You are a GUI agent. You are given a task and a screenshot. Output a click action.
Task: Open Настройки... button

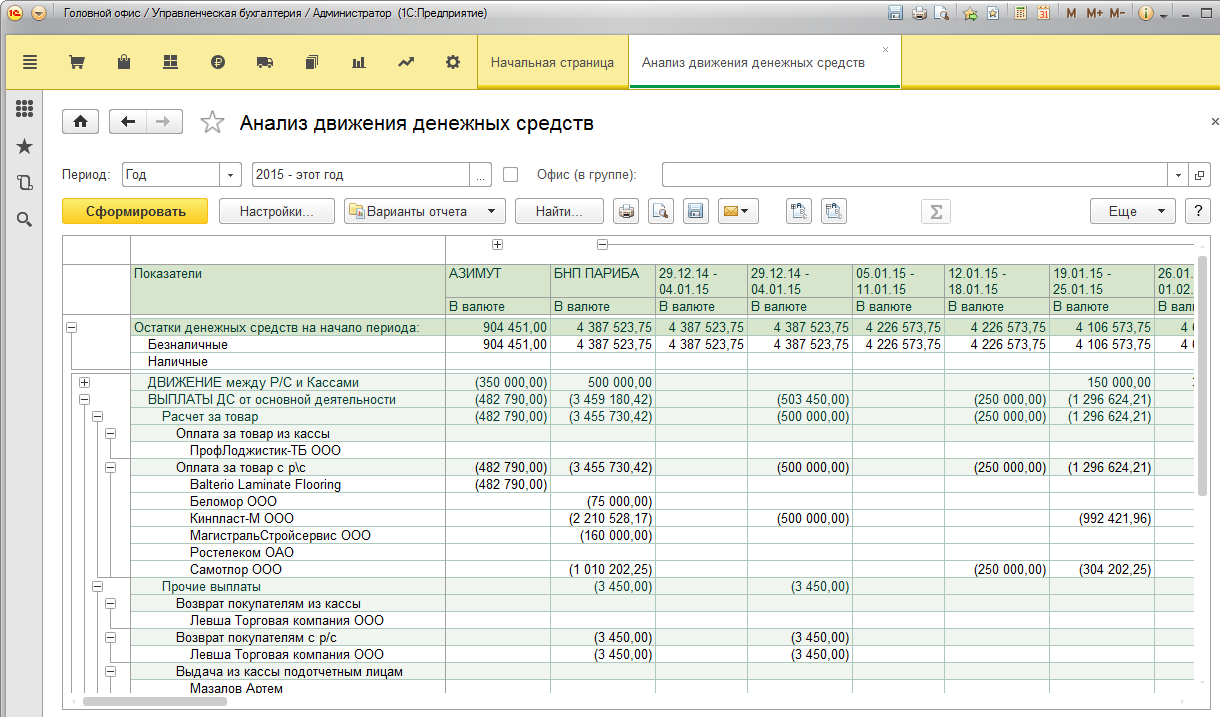coord(277,211)
